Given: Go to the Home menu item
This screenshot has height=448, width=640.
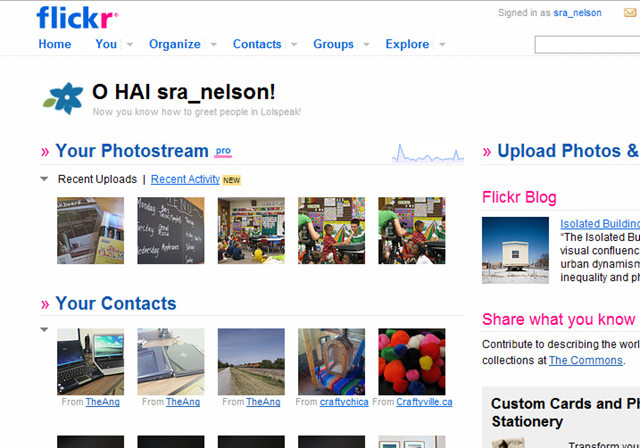Looking at the screenshot, I should click(55, 44).
